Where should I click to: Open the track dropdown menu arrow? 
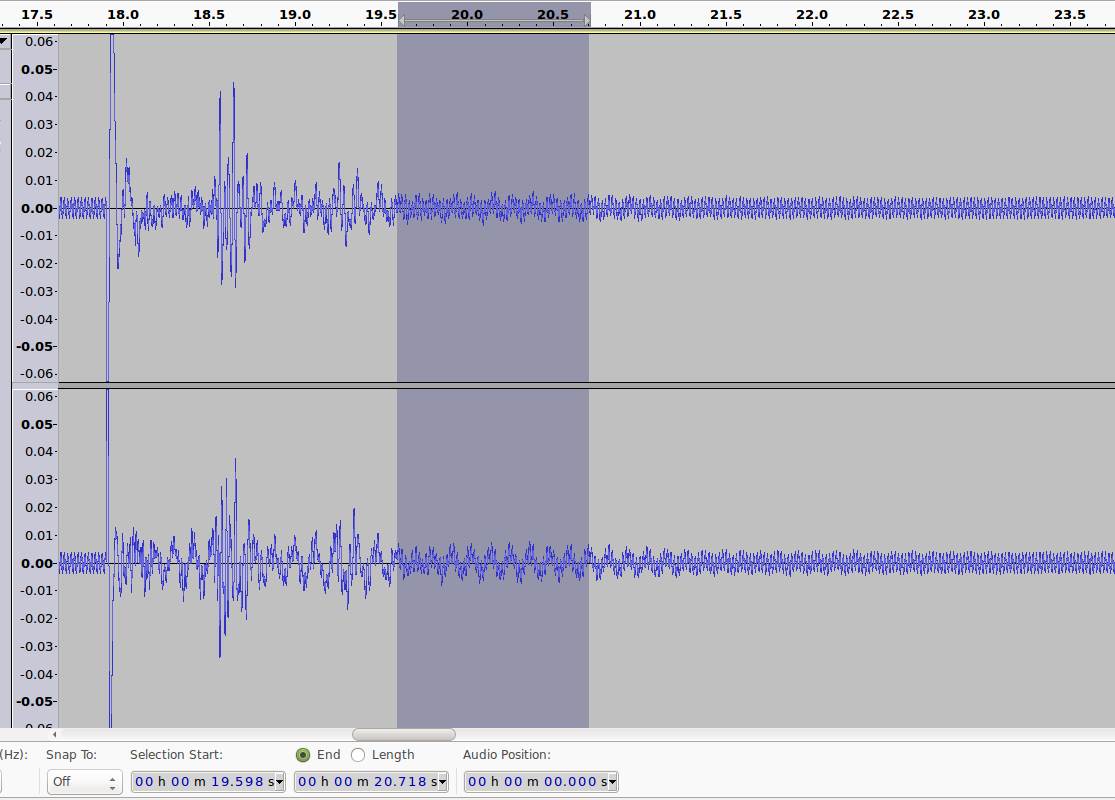pyautogui.click(x=4, y=42)
